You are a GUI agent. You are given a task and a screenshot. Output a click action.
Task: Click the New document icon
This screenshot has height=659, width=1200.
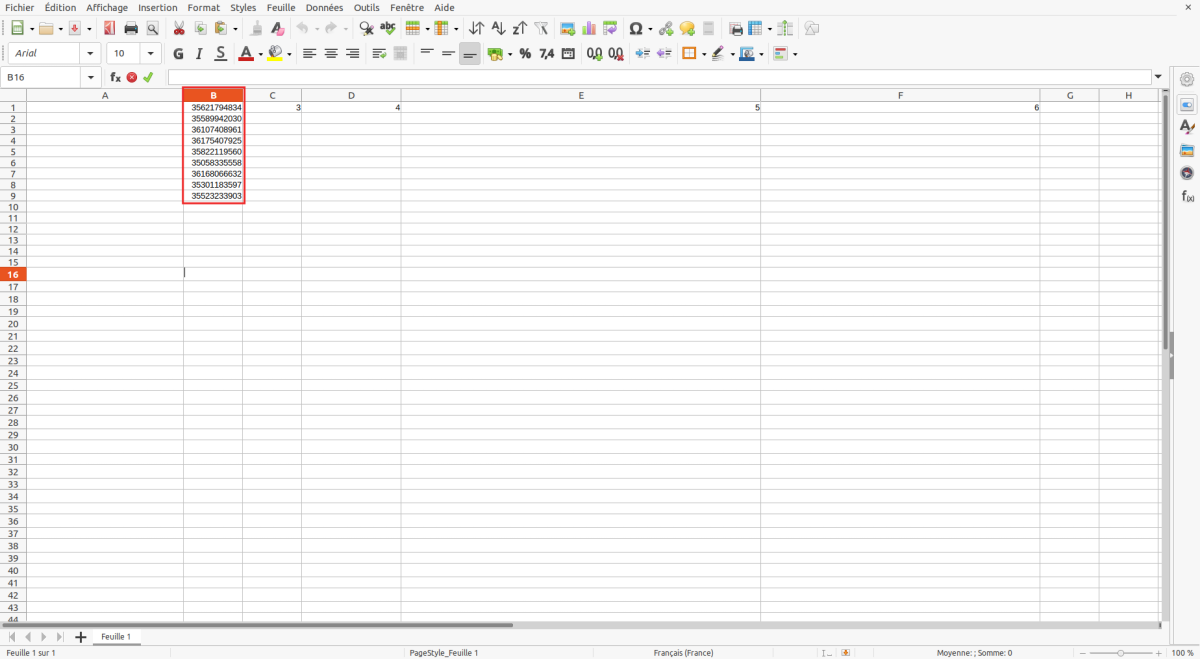[17, 29]
